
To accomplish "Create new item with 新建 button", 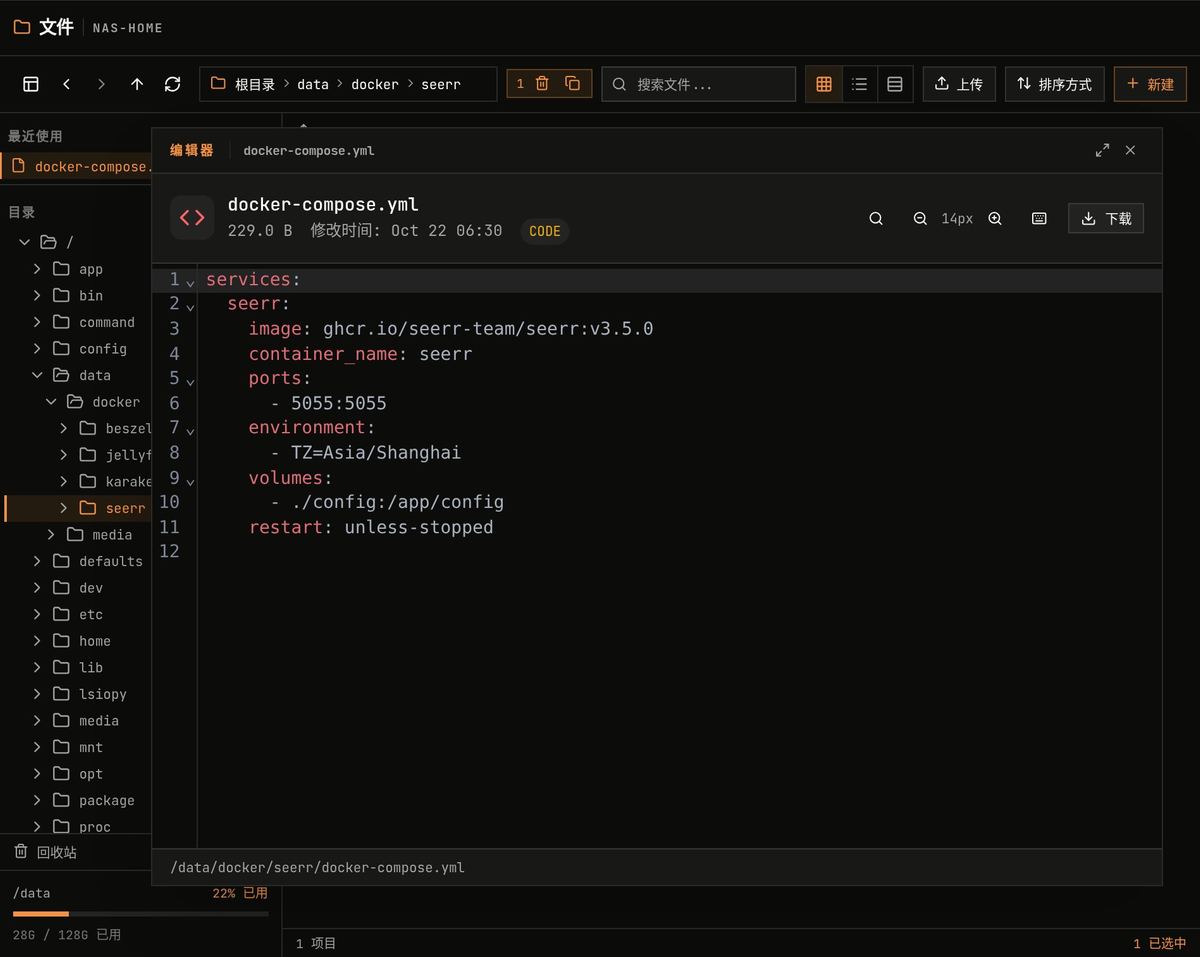I will click(1151, 84).
